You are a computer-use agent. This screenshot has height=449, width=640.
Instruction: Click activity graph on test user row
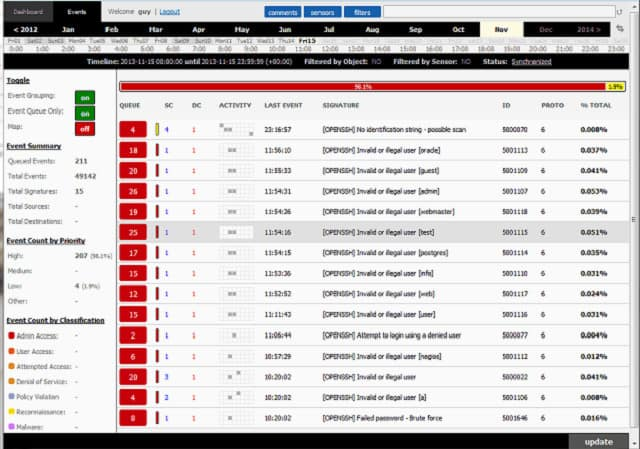tap(236, 232)
